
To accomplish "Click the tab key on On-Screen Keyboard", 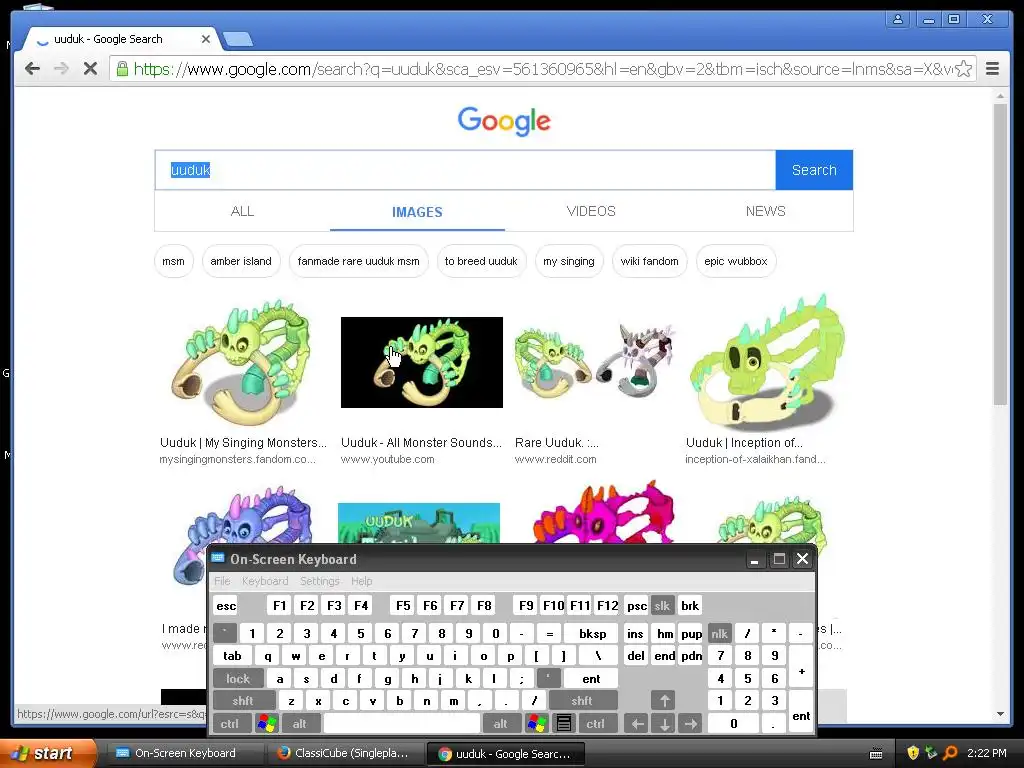I will pos(232,656).
